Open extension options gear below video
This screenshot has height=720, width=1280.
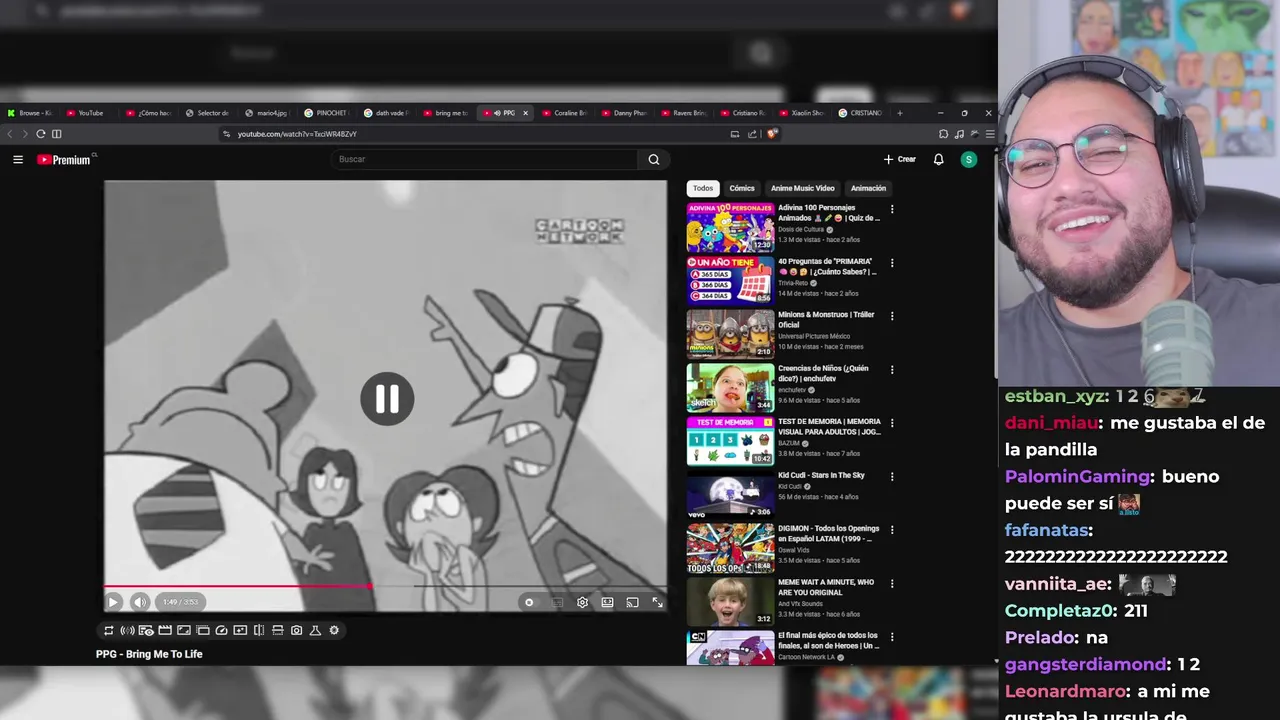point(334,630)
